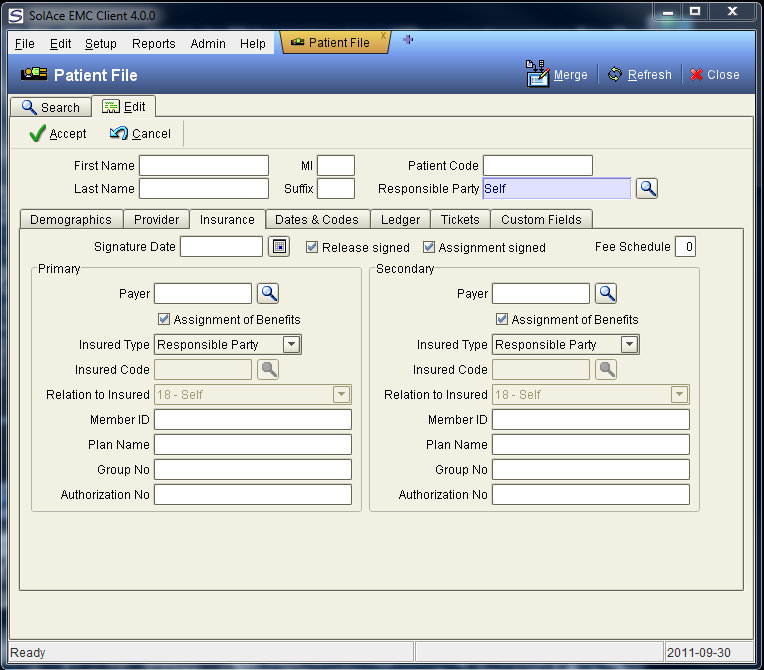
Task: Toggle the Release signed checkbox
Action: pos(312,247)
